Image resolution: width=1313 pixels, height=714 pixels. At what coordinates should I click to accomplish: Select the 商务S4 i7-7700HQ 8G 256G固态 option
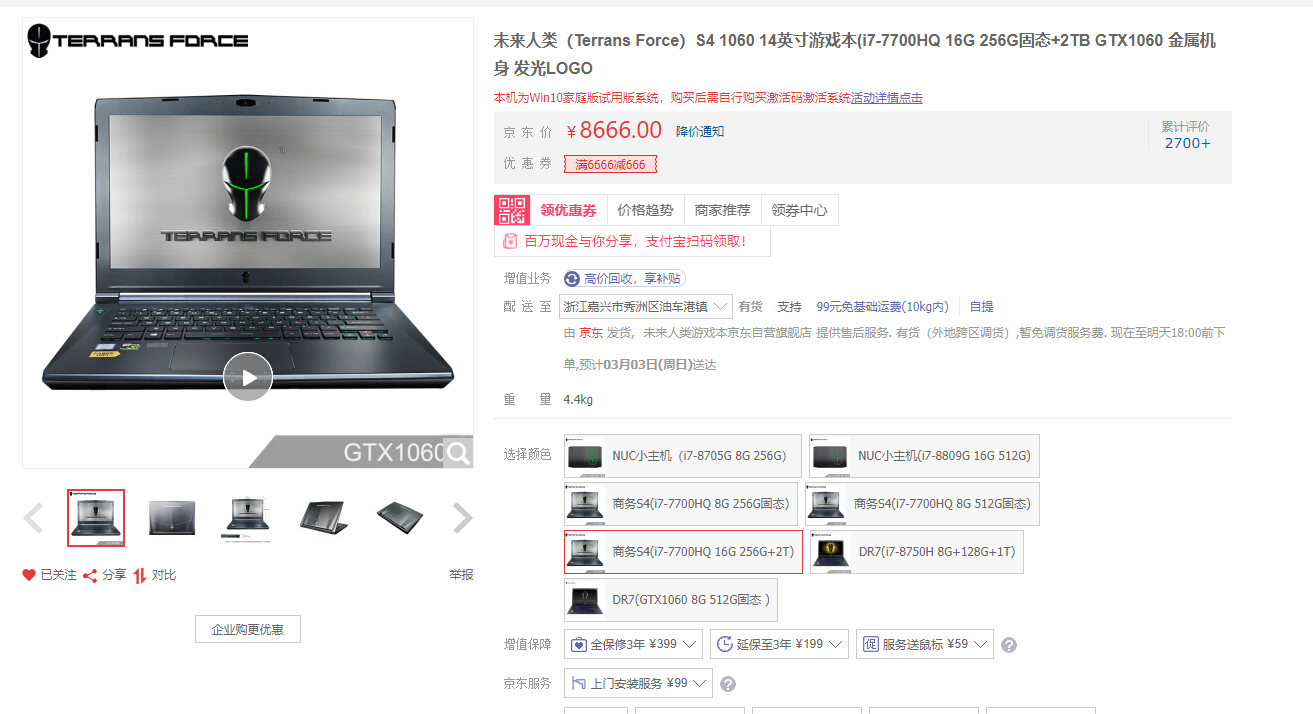681,504
